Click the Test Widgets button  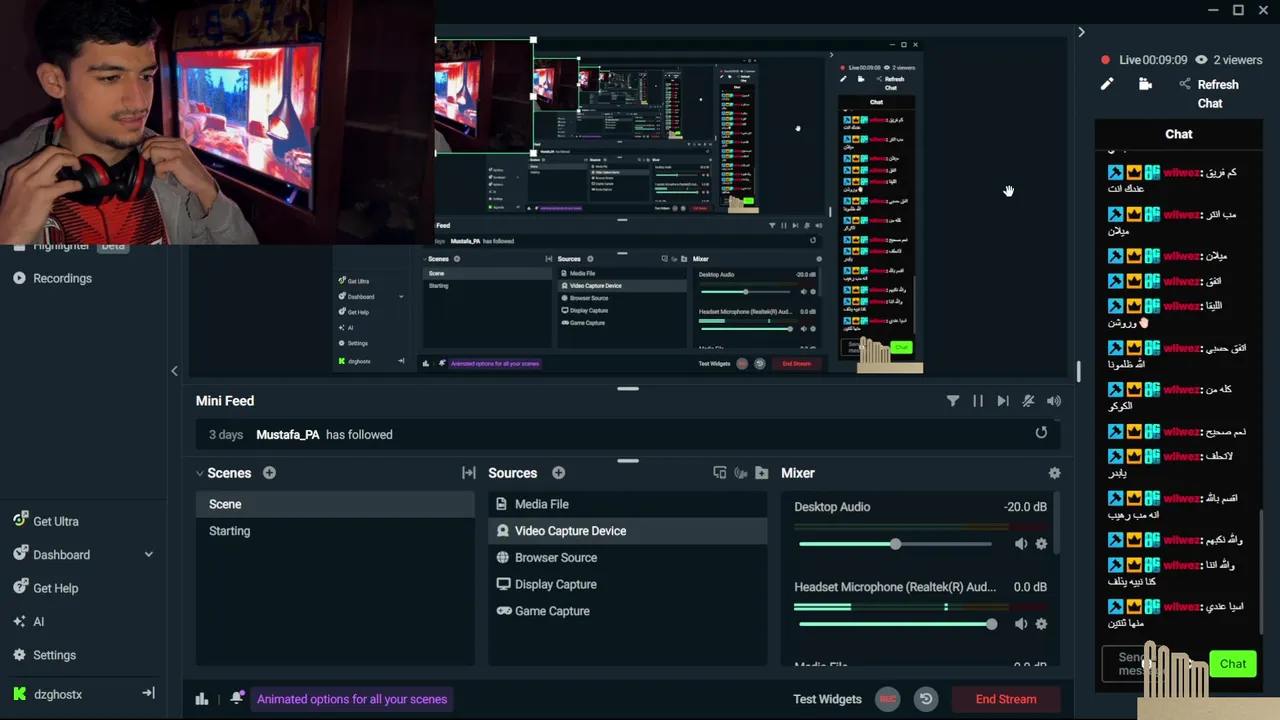click(x=827, y=699)
